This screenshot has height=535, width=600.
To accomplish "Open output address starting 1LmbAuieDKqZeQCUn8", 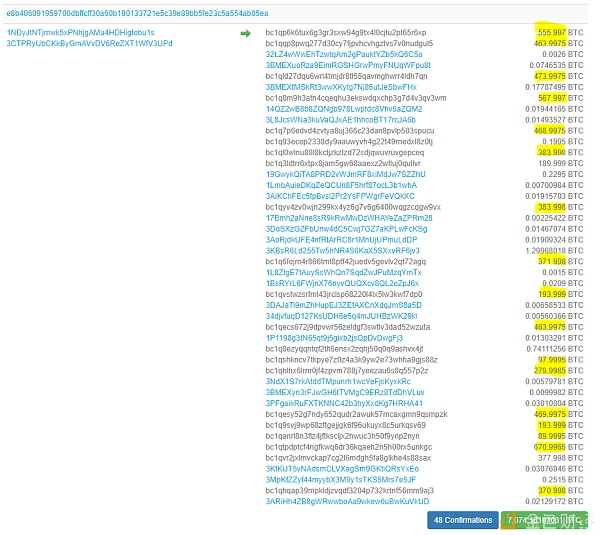I will [x=341, y=185].
